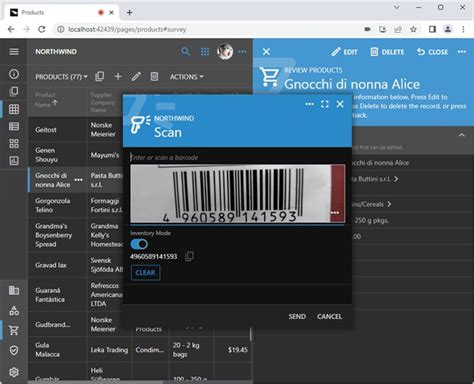Viewport: 474px width, 384px height.
Task: Click Close in the review panel
Action: tap(432, 52)
